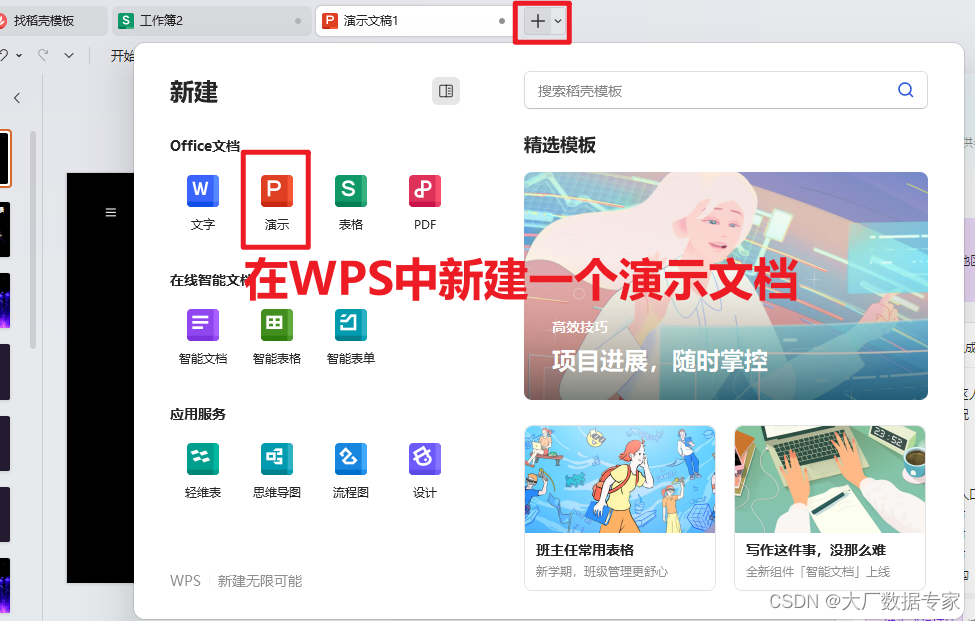The width and height of the screenshot is (975, 621).
Task: Collapse the slide panel with the left chevron
Action: [x=17, y=98]
